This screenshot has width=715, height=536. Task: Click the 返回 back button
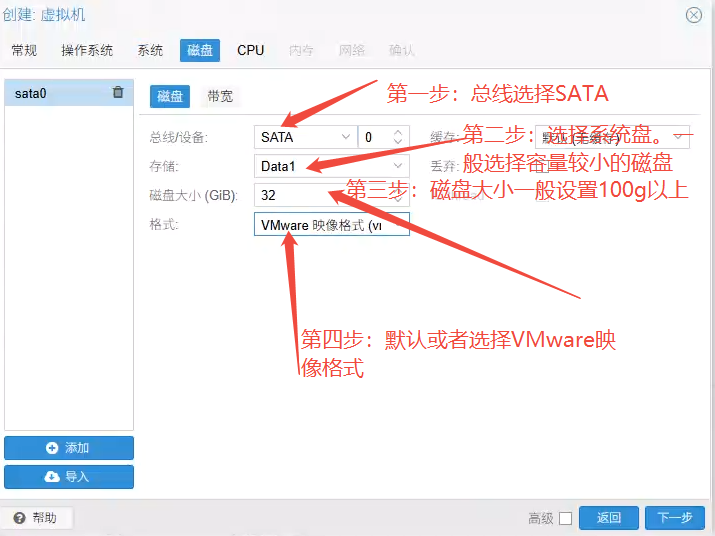pyautogui.click(x=609, y=518)
